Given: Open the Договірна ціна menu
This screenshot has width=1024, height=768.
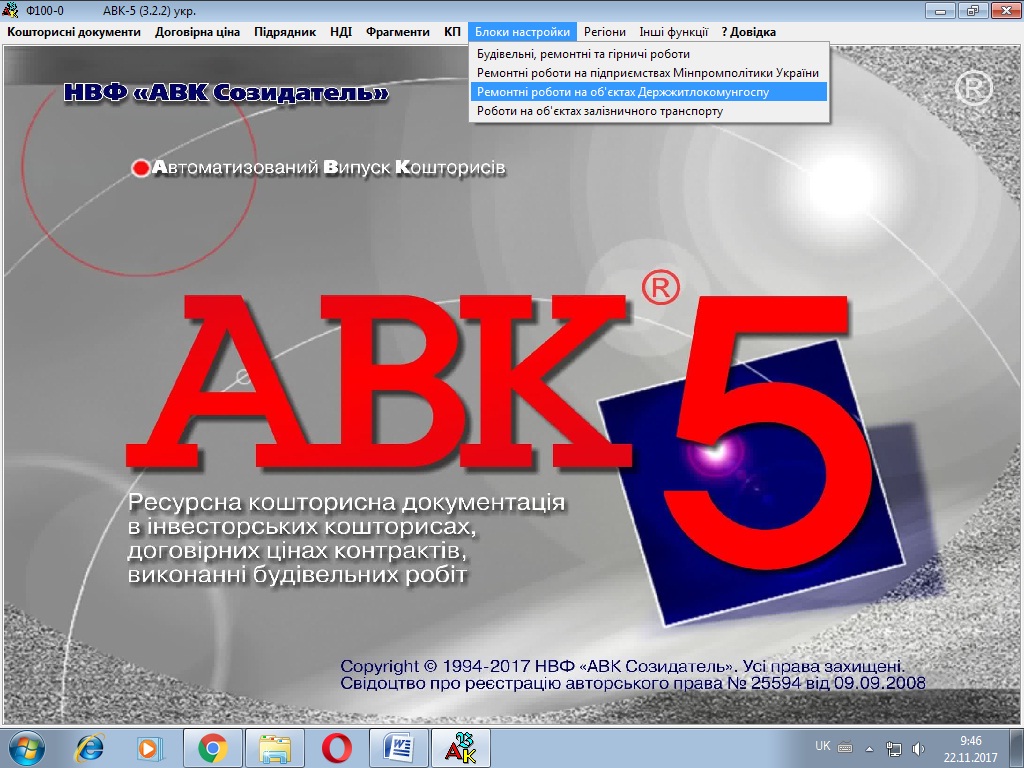Looking at the screenshot, I should [197, 32].
